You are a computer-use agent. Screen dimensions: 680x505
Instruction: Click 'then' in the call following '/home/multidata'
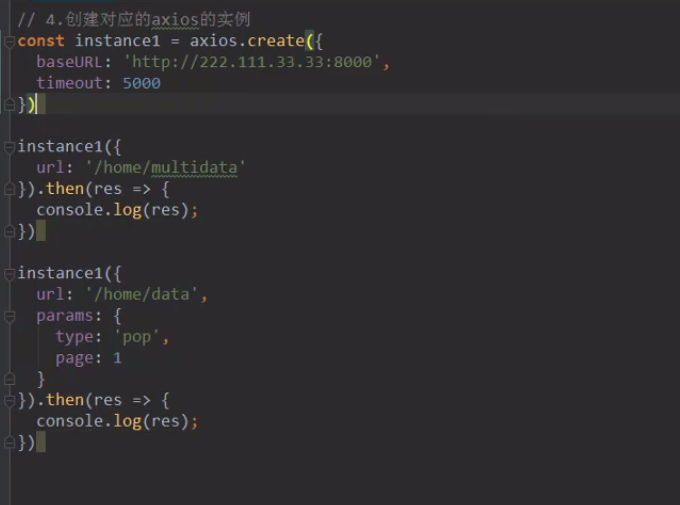(65, 189)
